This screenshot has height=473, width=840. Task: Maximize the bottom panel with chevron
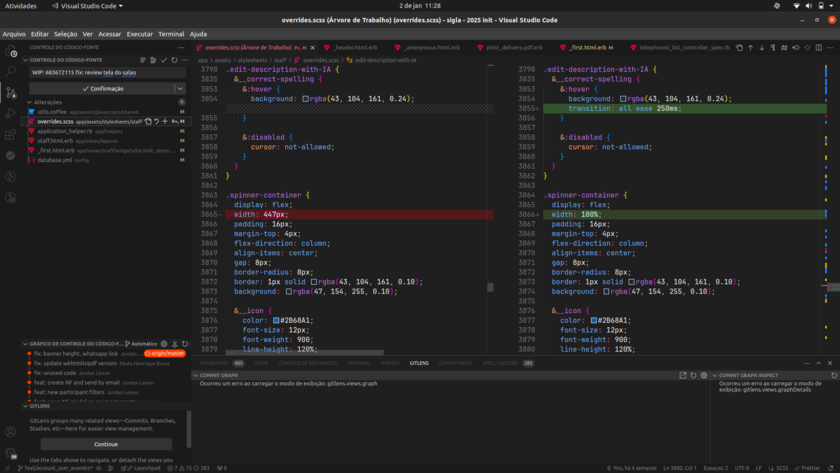pyautogui.click(x=819, y=363)
